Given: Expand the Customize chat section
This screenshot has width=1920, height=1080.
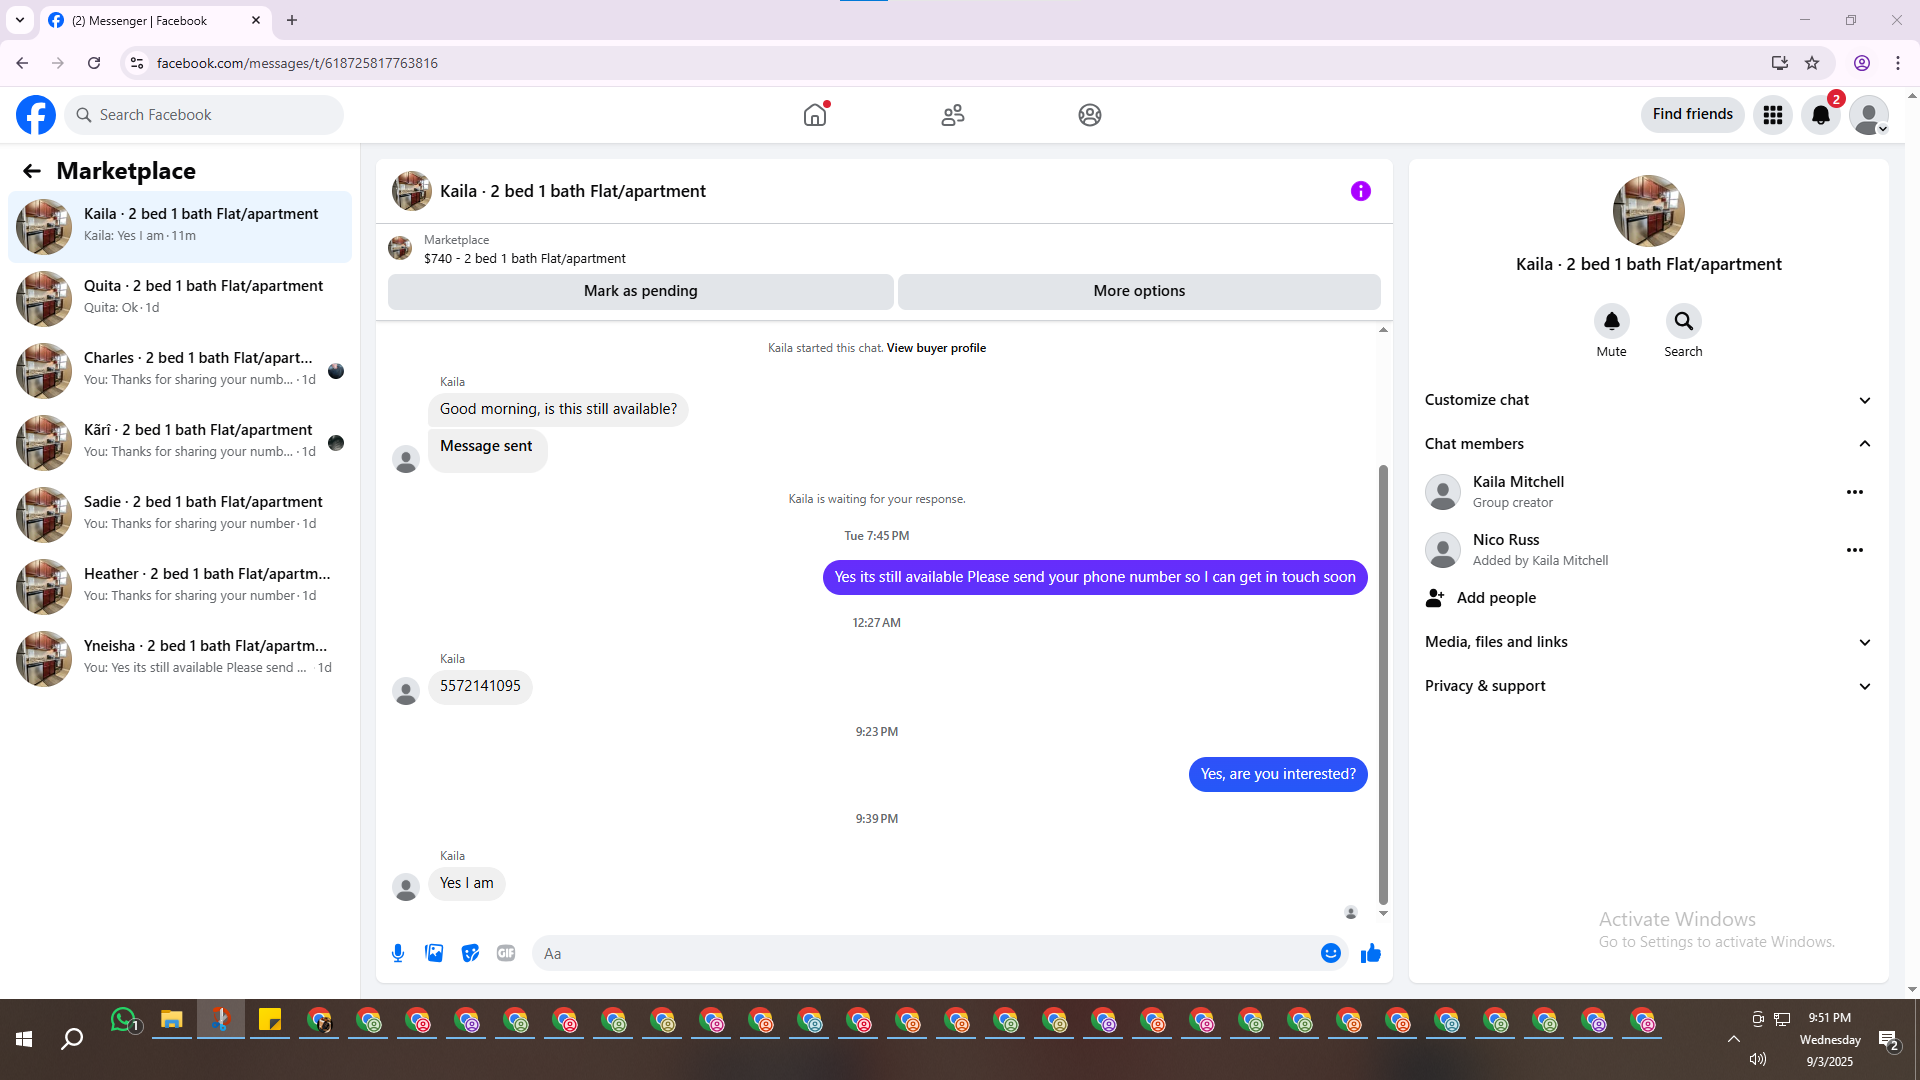Looking at the screenshot, I should click(1648, 400).
